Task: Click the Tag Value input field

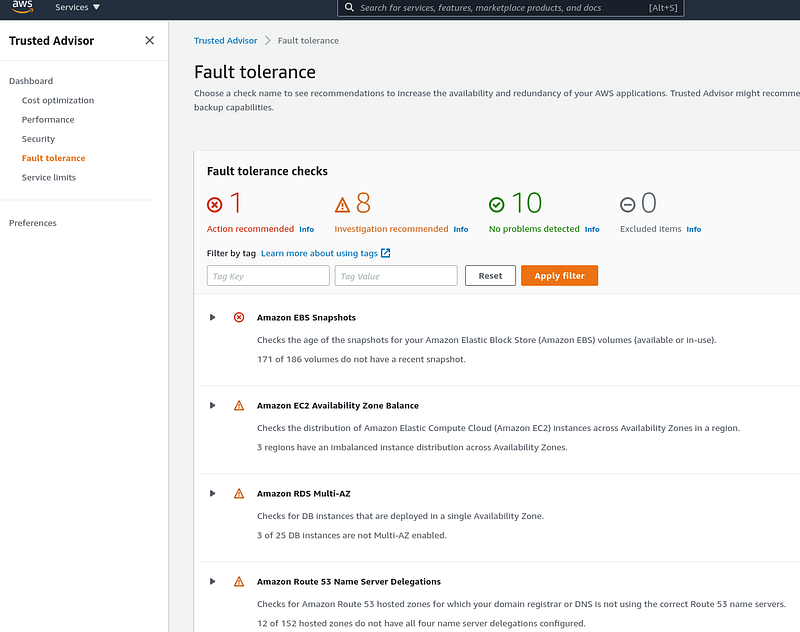Action: coord(396,275)
